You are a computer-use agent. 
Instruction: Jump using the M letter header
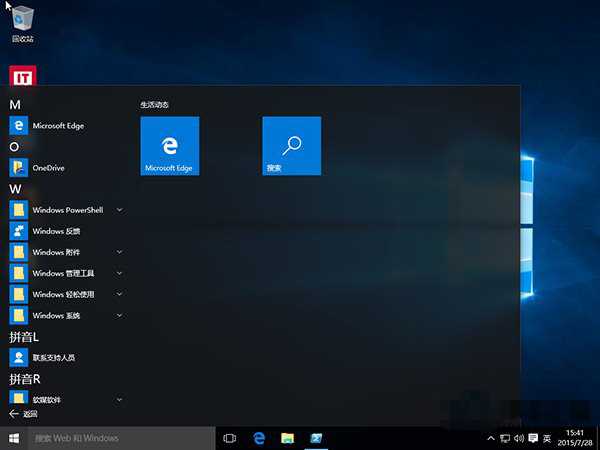coord(15,105)
